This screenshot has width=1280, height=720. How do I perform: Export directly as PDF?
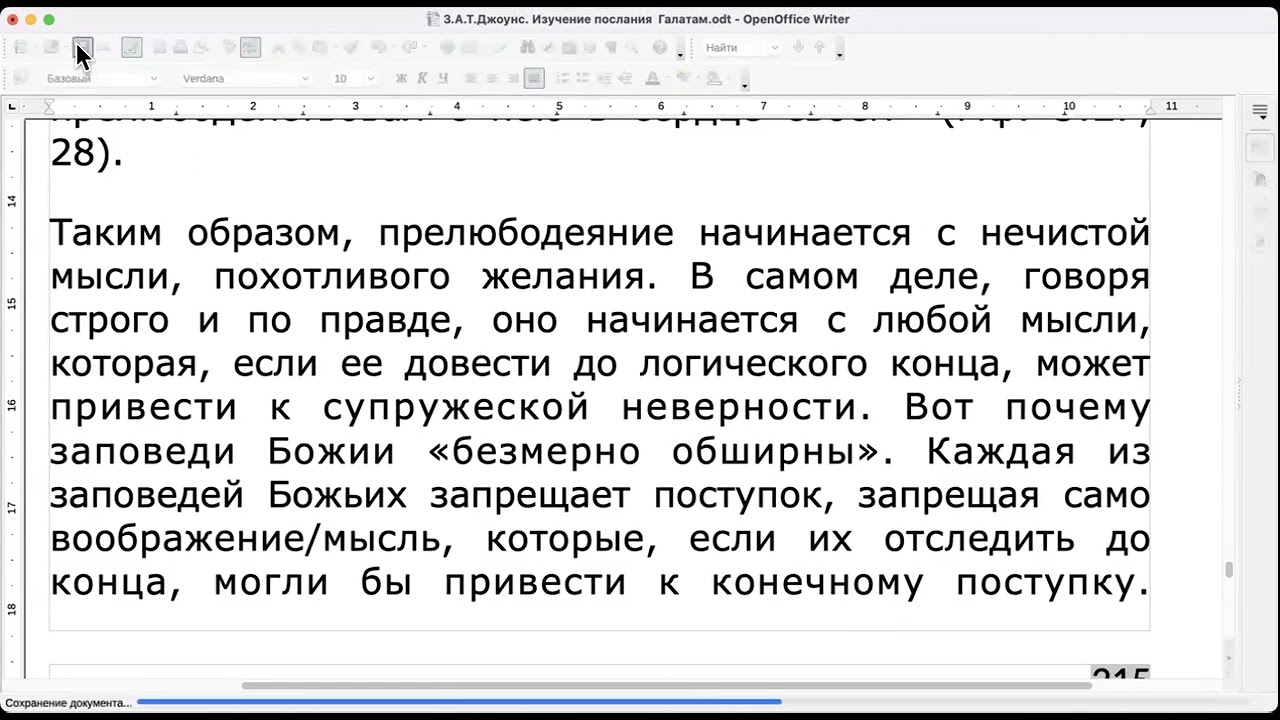pyautogui.click(x=159, y=47)
